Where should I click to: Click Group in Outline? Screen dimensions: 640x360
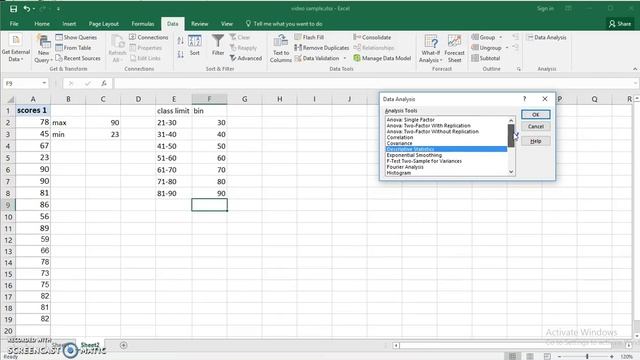click(x=483, y=37)
